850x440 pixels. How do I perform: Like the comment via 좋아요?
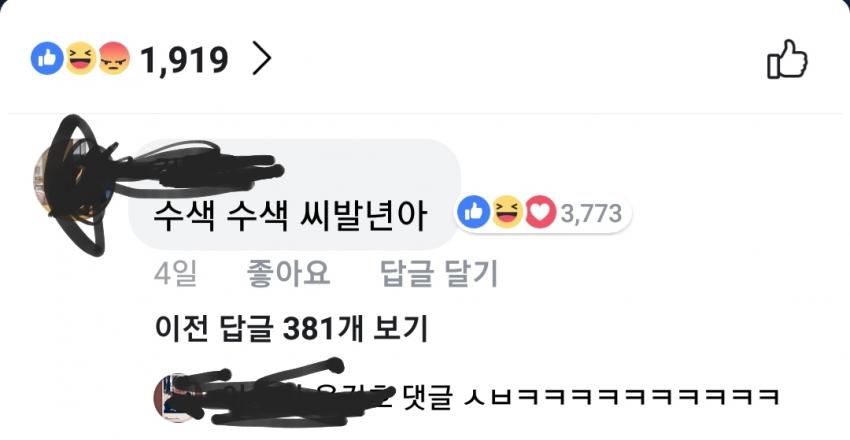pos(288,273)
